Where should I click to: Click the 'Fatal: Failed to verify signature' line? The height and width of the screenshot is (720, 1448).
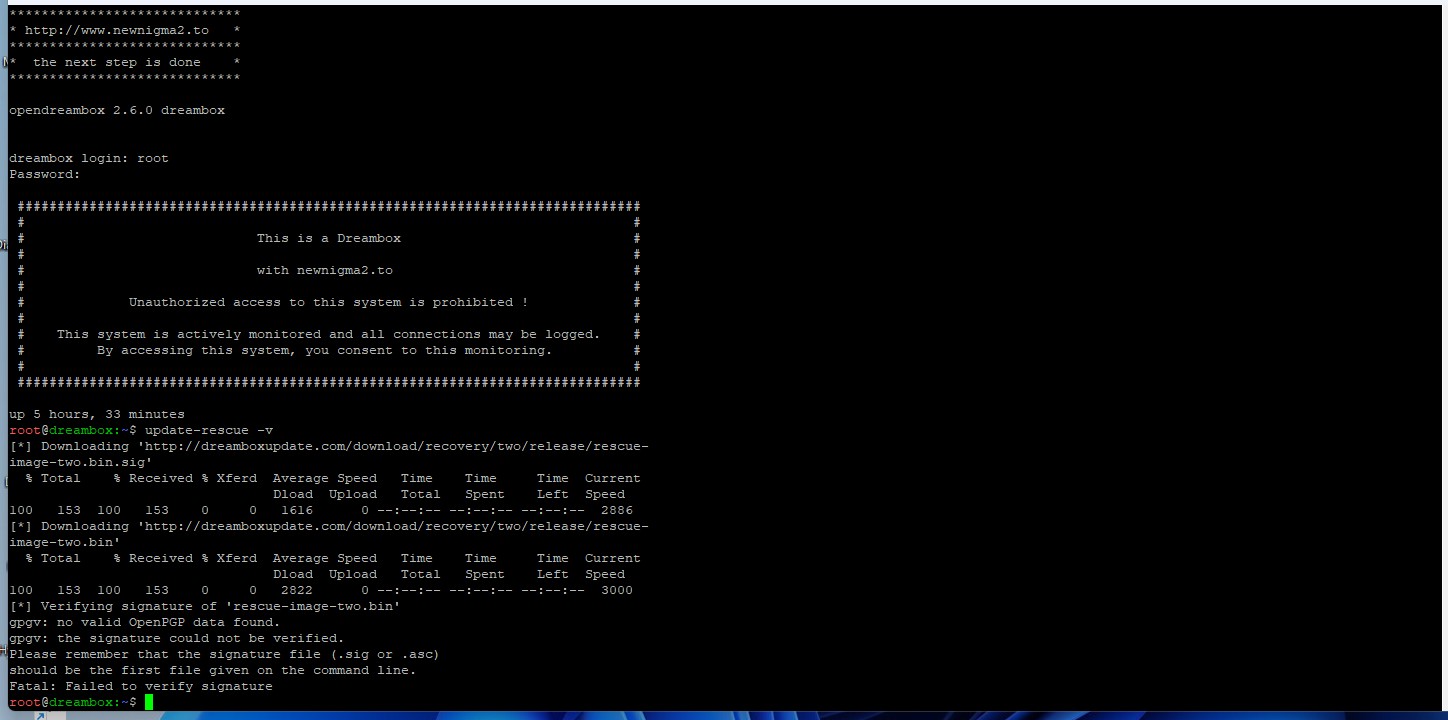[x=141, y=686]
